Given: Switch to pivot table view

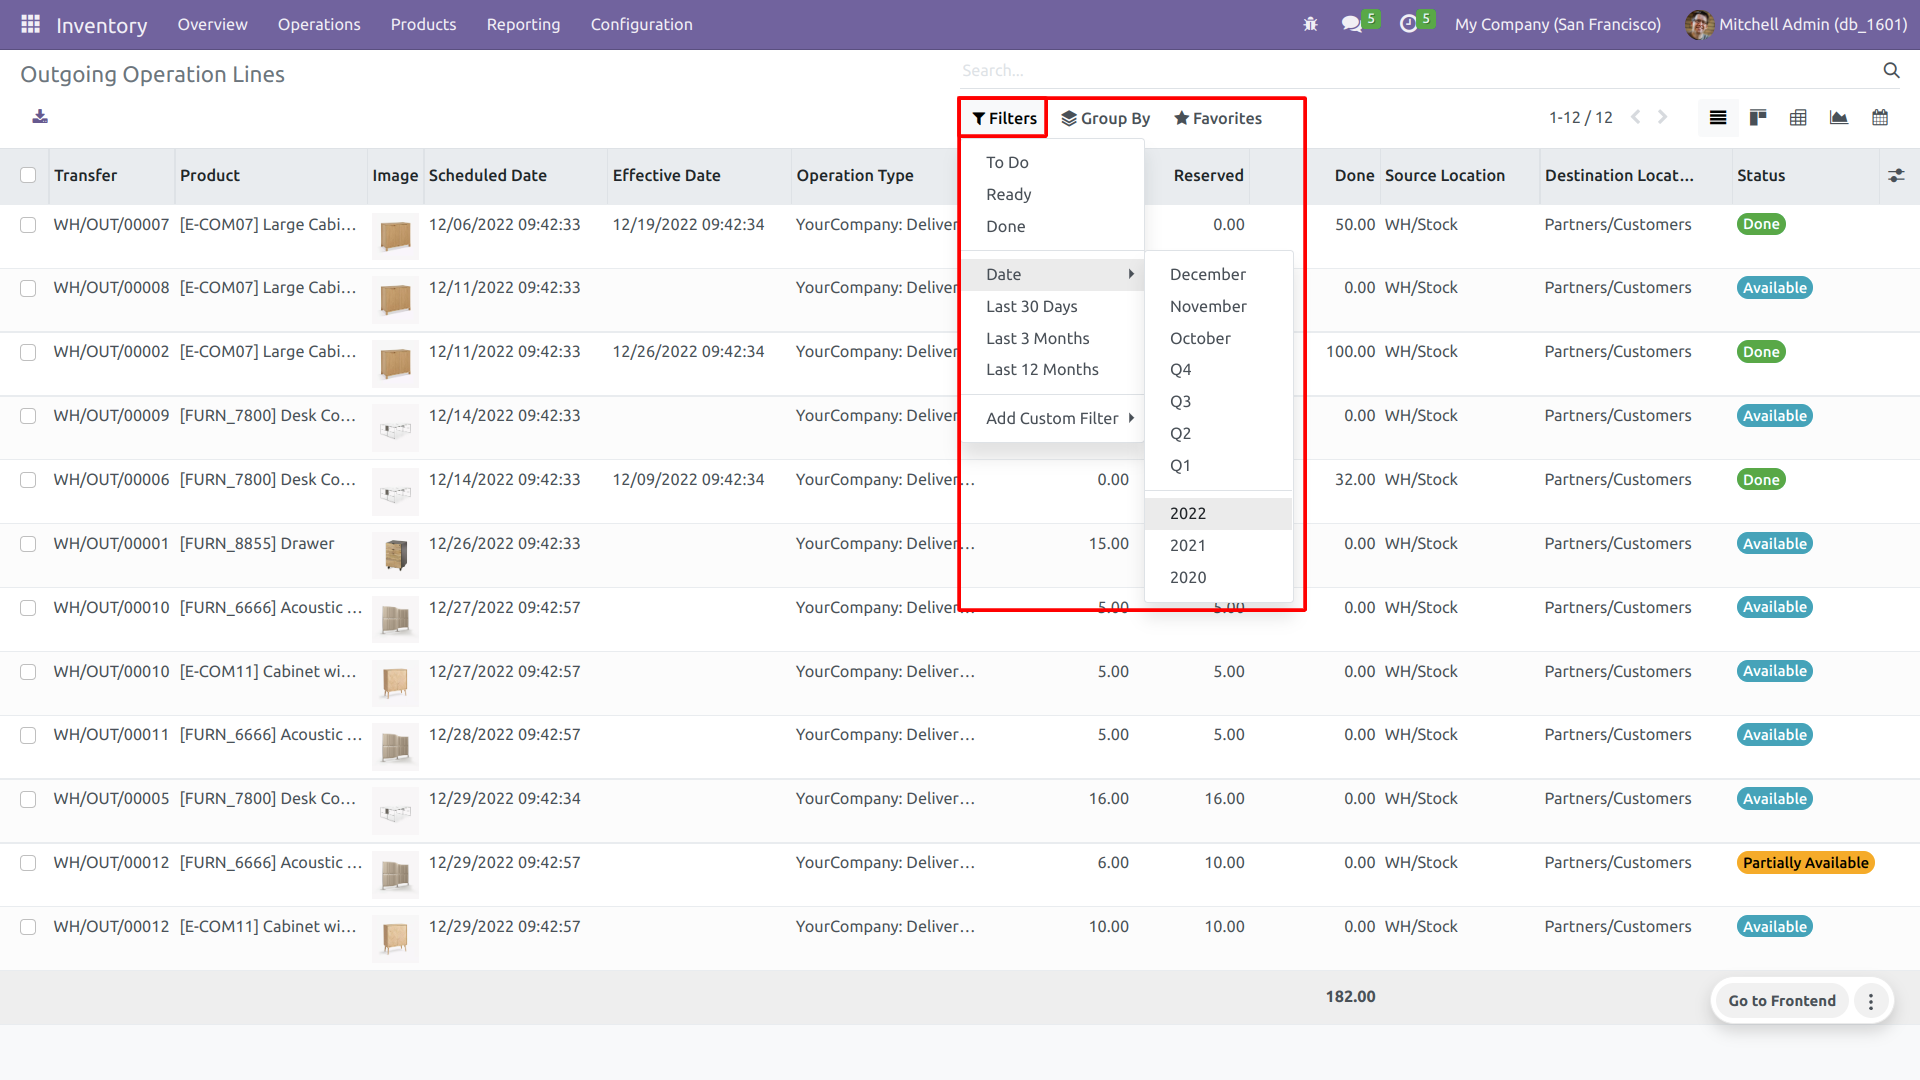Looking at the screenshot, I should point(1798,118).
